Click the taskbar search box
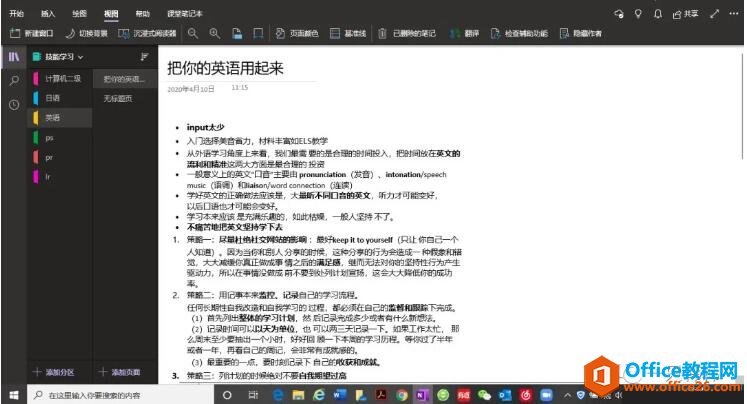 tap(121, 395)
